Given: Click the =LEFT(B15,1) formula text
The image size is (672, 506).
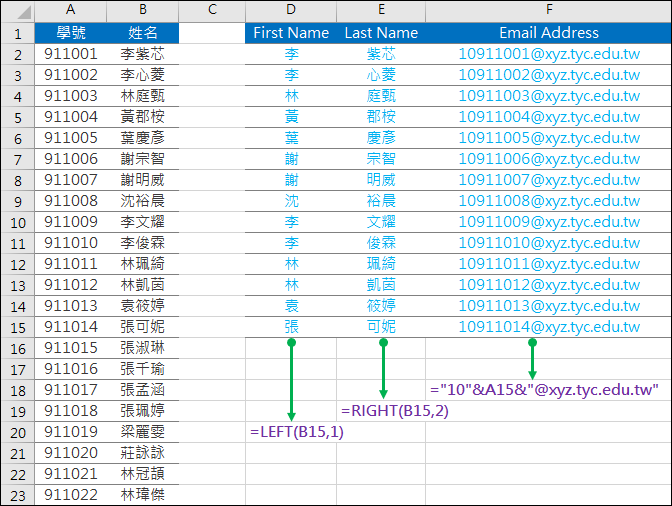Looking at the screenshot, I should coord(297,432).
